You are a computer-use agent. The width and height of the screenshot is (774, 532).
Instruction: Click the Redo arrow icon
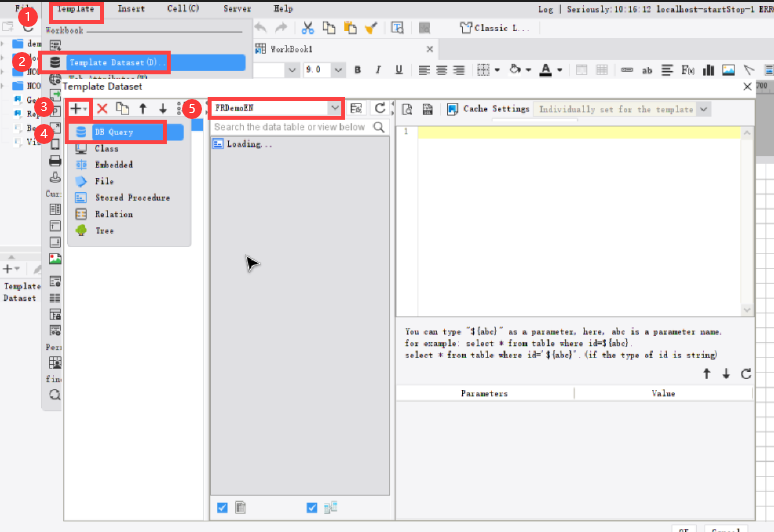click(281, 28)
